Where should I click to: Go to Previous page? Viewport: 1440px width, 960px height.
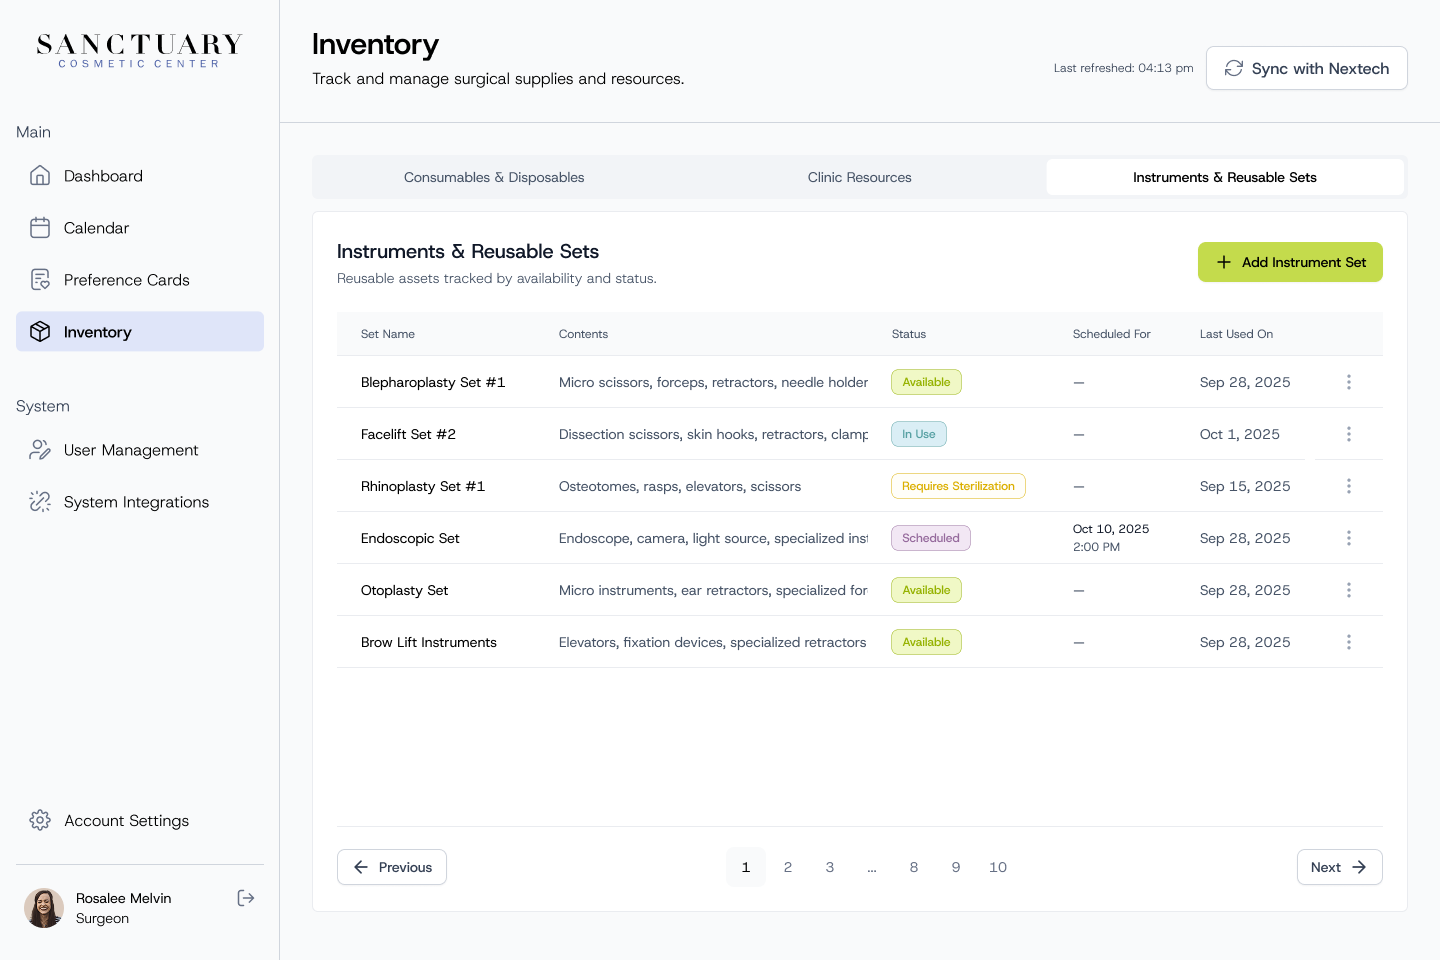[392, 867]
